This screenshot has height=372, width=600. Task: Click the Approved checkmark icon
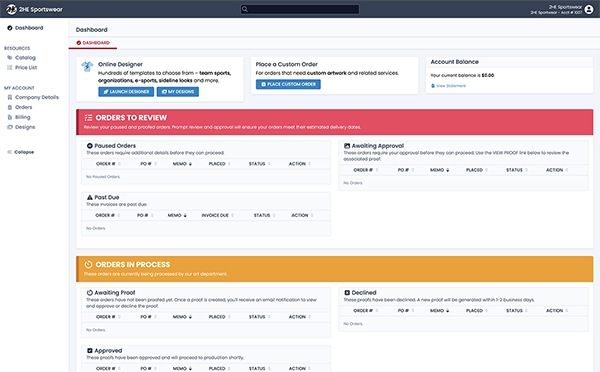(90, 351)
